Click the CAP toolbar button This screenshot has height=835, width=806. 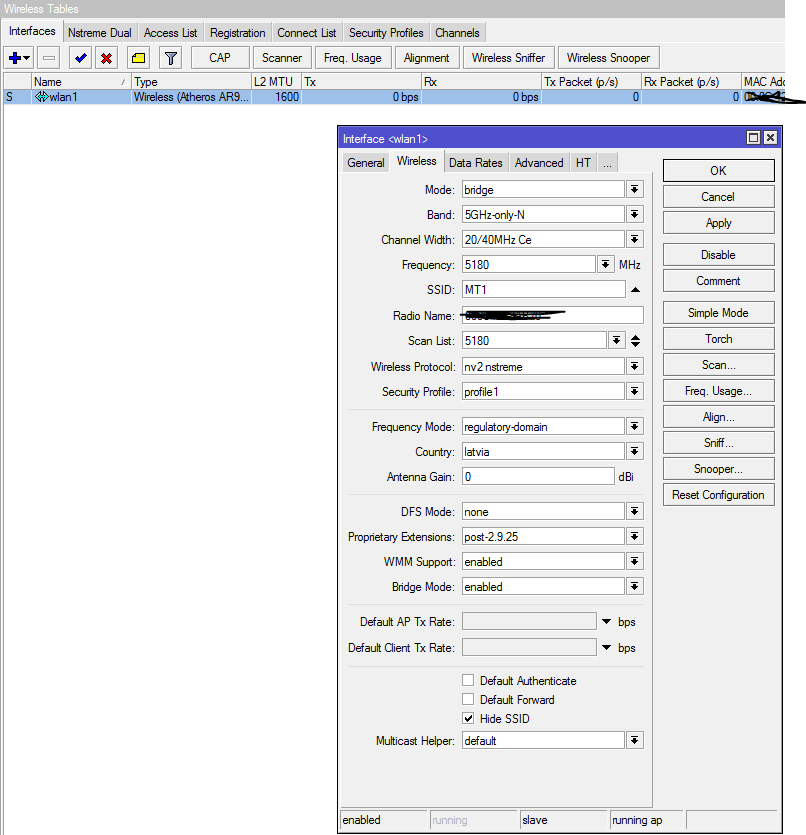pos(220,58)
